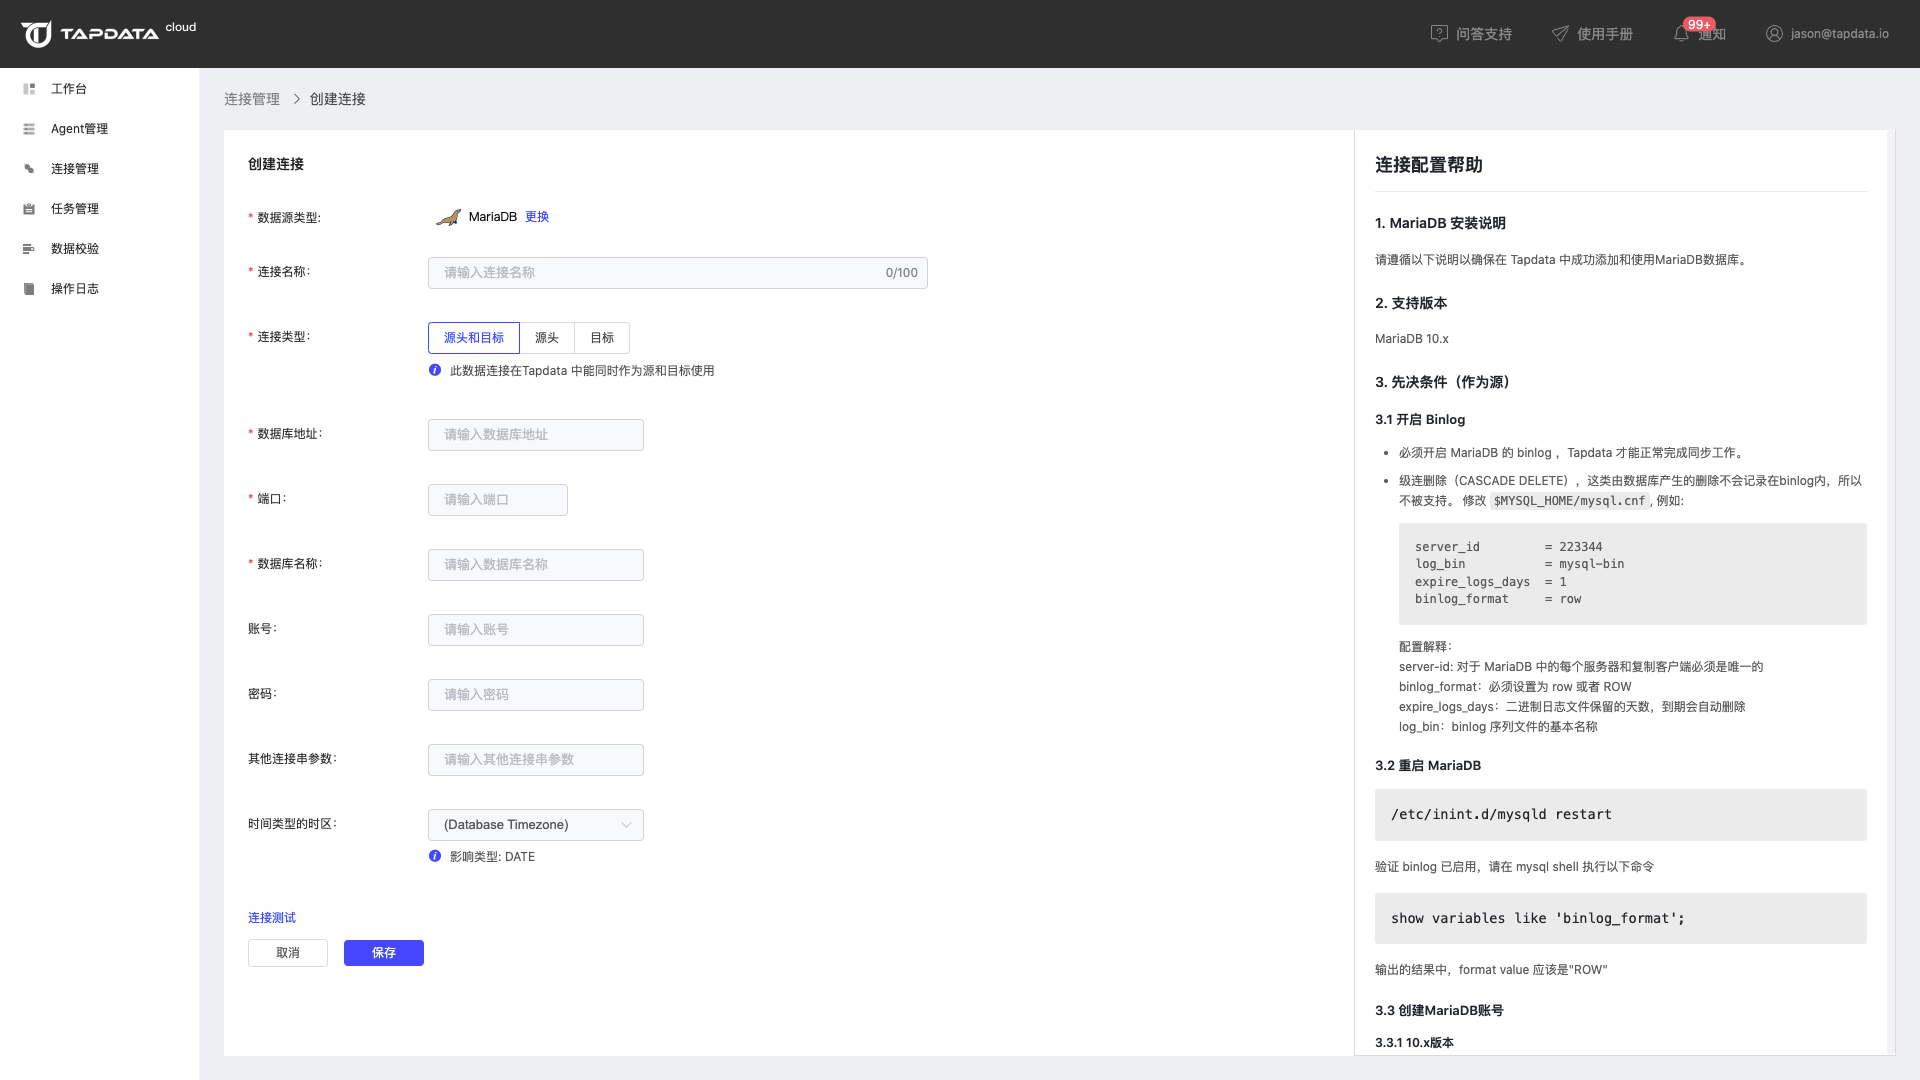Viewport: 1920px width, 1080px height.
Task: Click the 更换 link beside MariaDB
Action: (537, 217)
